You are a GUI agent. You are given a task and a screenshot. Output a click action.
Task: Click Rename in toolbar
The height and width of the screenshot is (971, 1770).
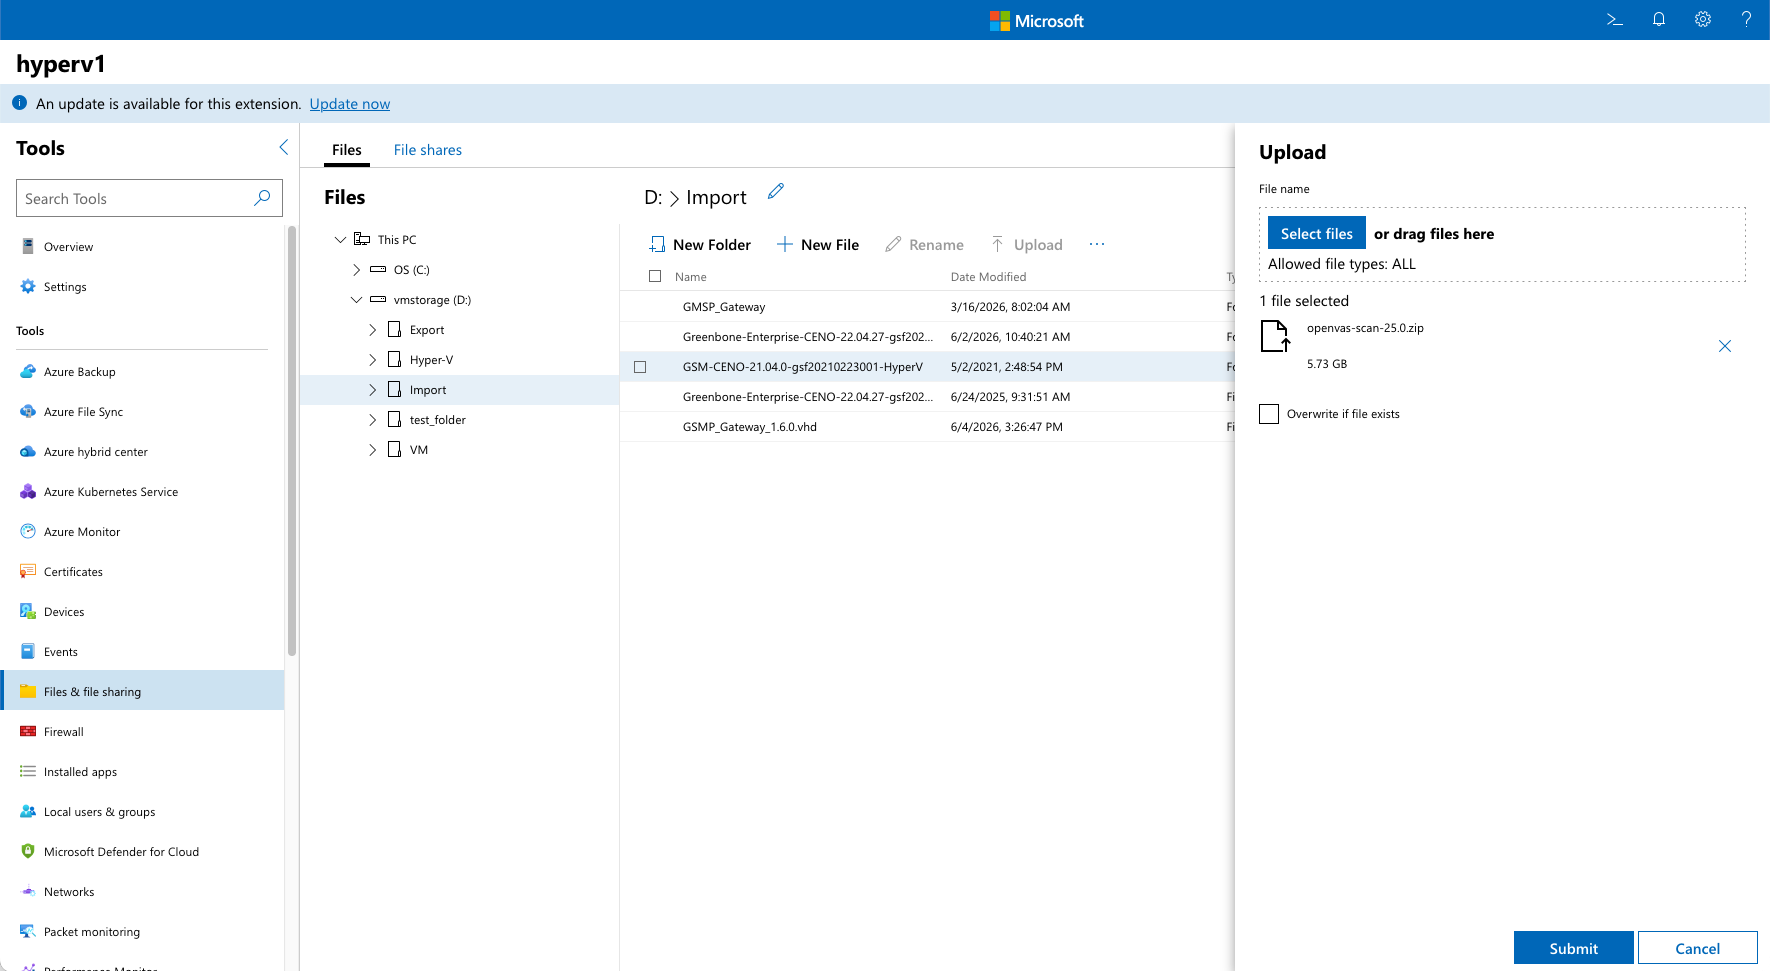[925, 244]
